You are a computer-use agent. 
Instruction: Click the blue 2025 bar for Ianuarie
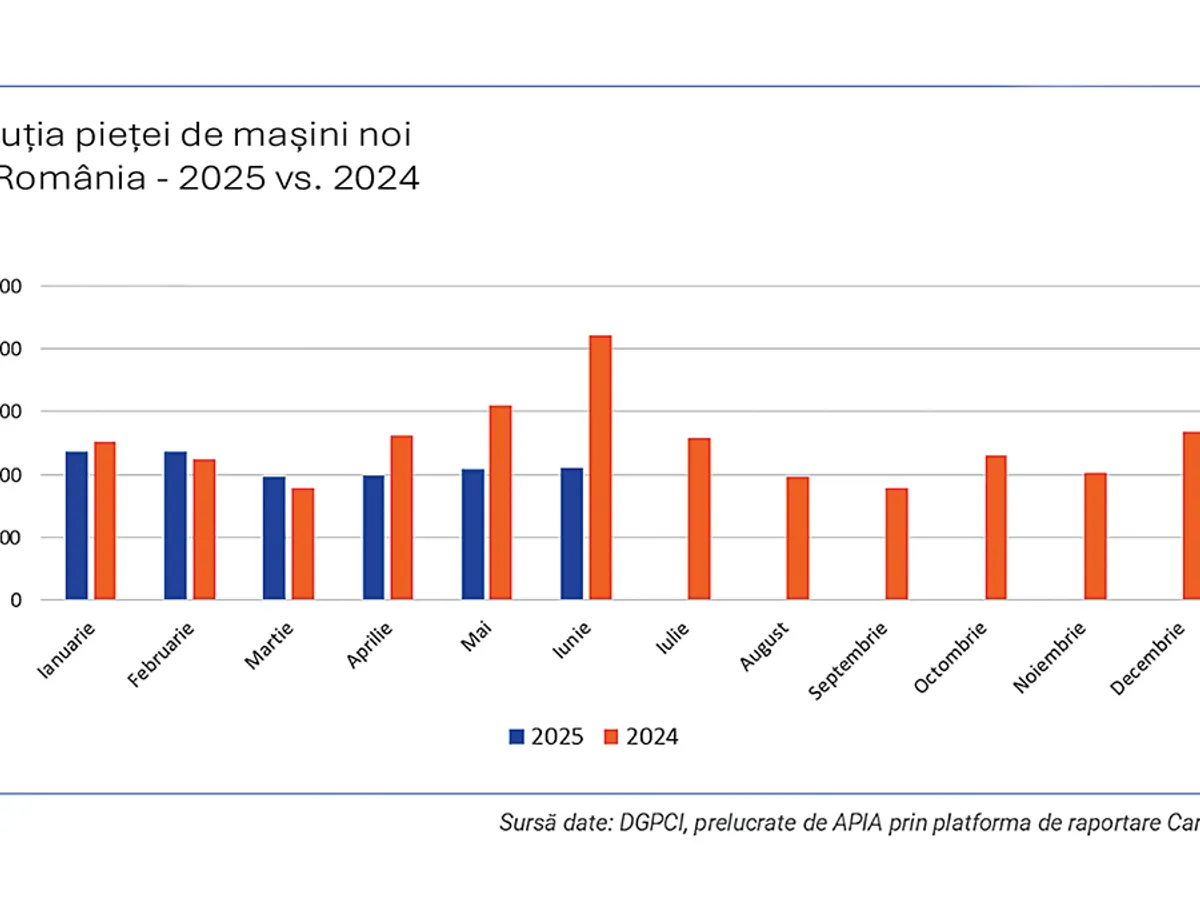tap(77, 525)
